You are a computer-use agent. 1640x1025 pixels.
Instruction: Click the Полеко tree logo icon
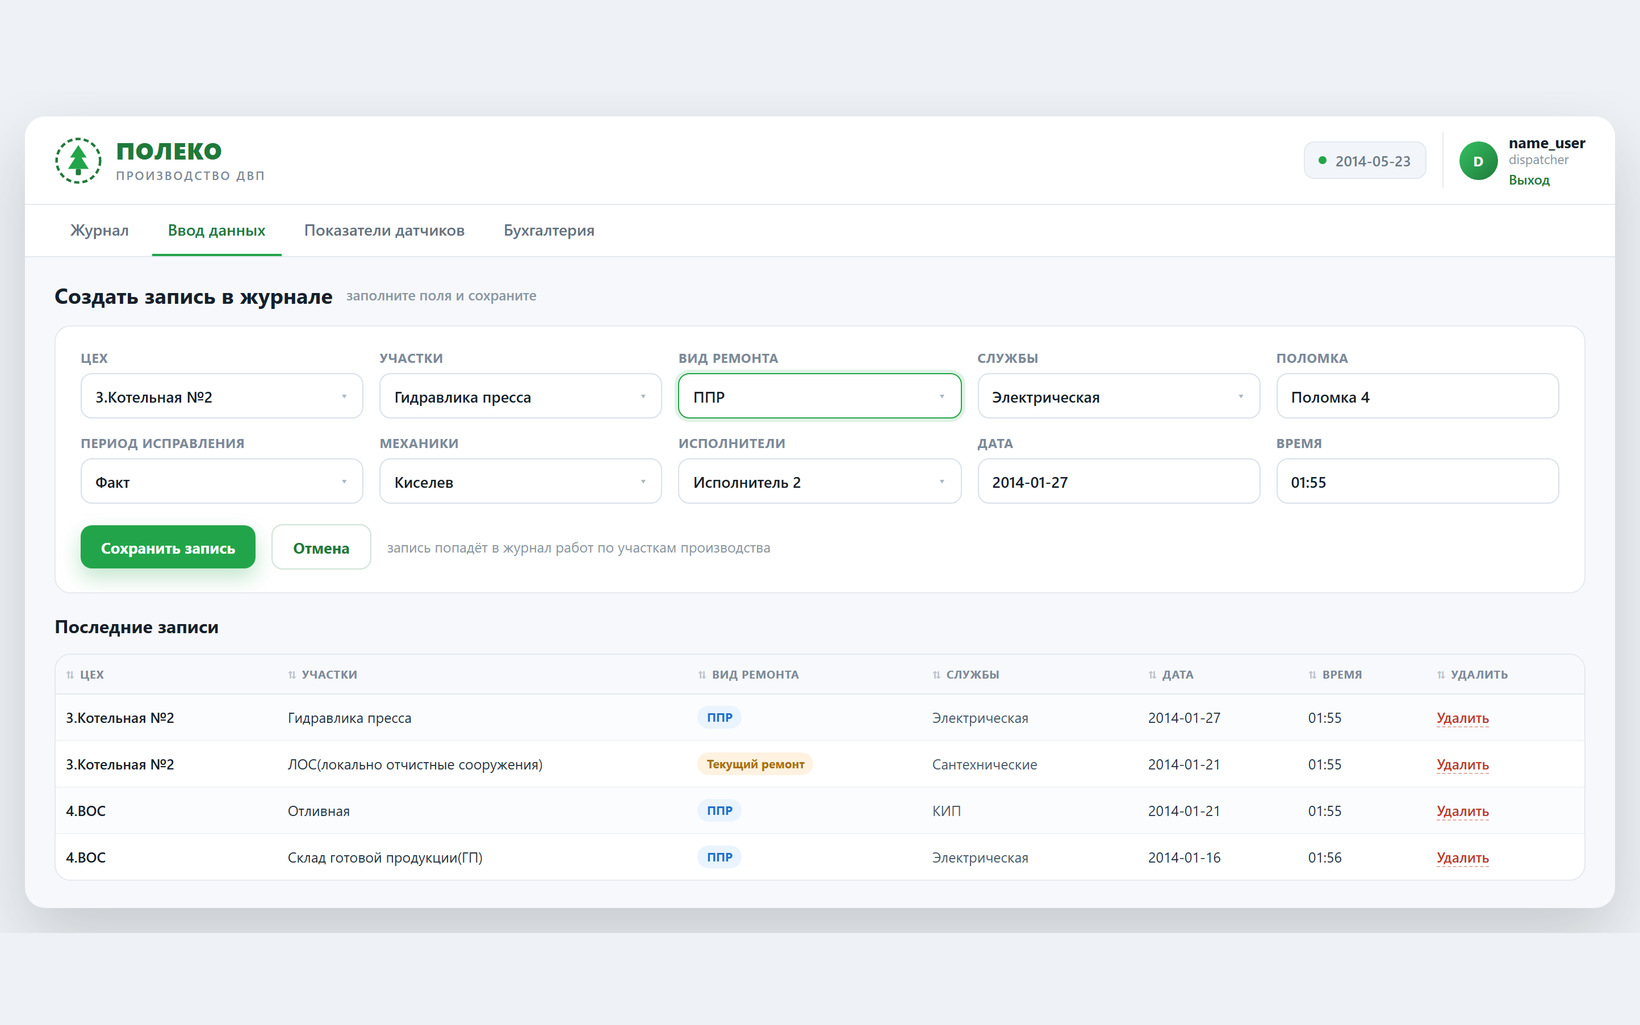[x=78, y=160]
